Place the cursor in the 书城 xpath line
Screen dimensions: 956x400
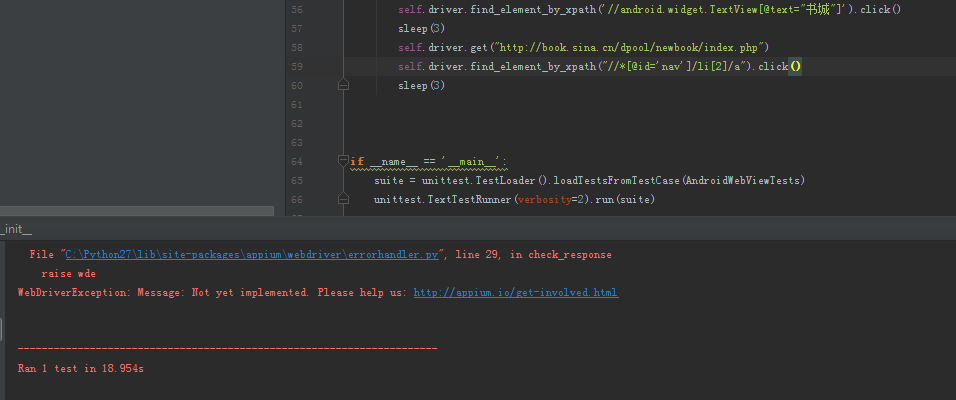pos(649,10)
